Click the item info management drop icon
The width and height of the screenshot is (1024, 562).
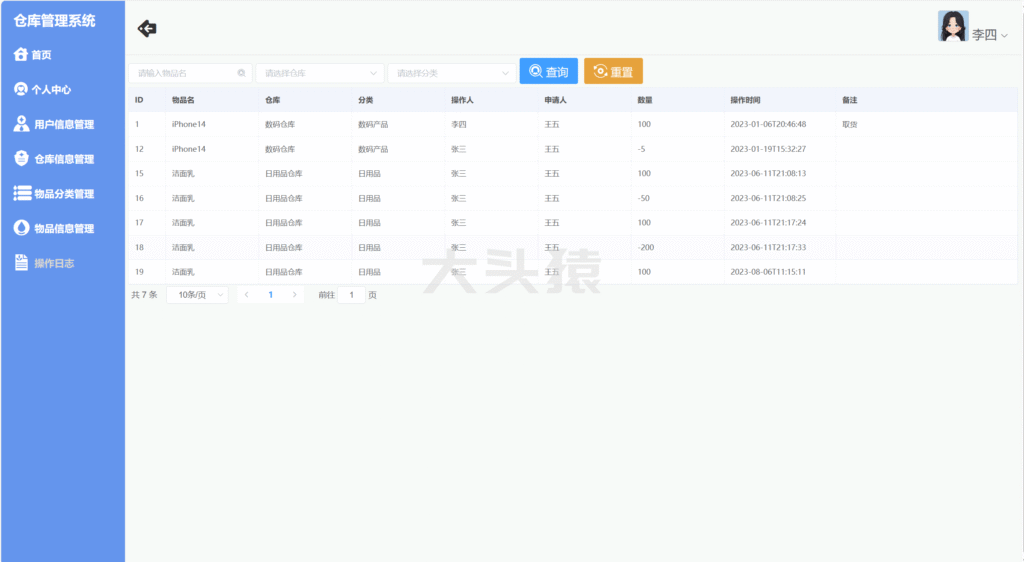click(x=22, y=228)
